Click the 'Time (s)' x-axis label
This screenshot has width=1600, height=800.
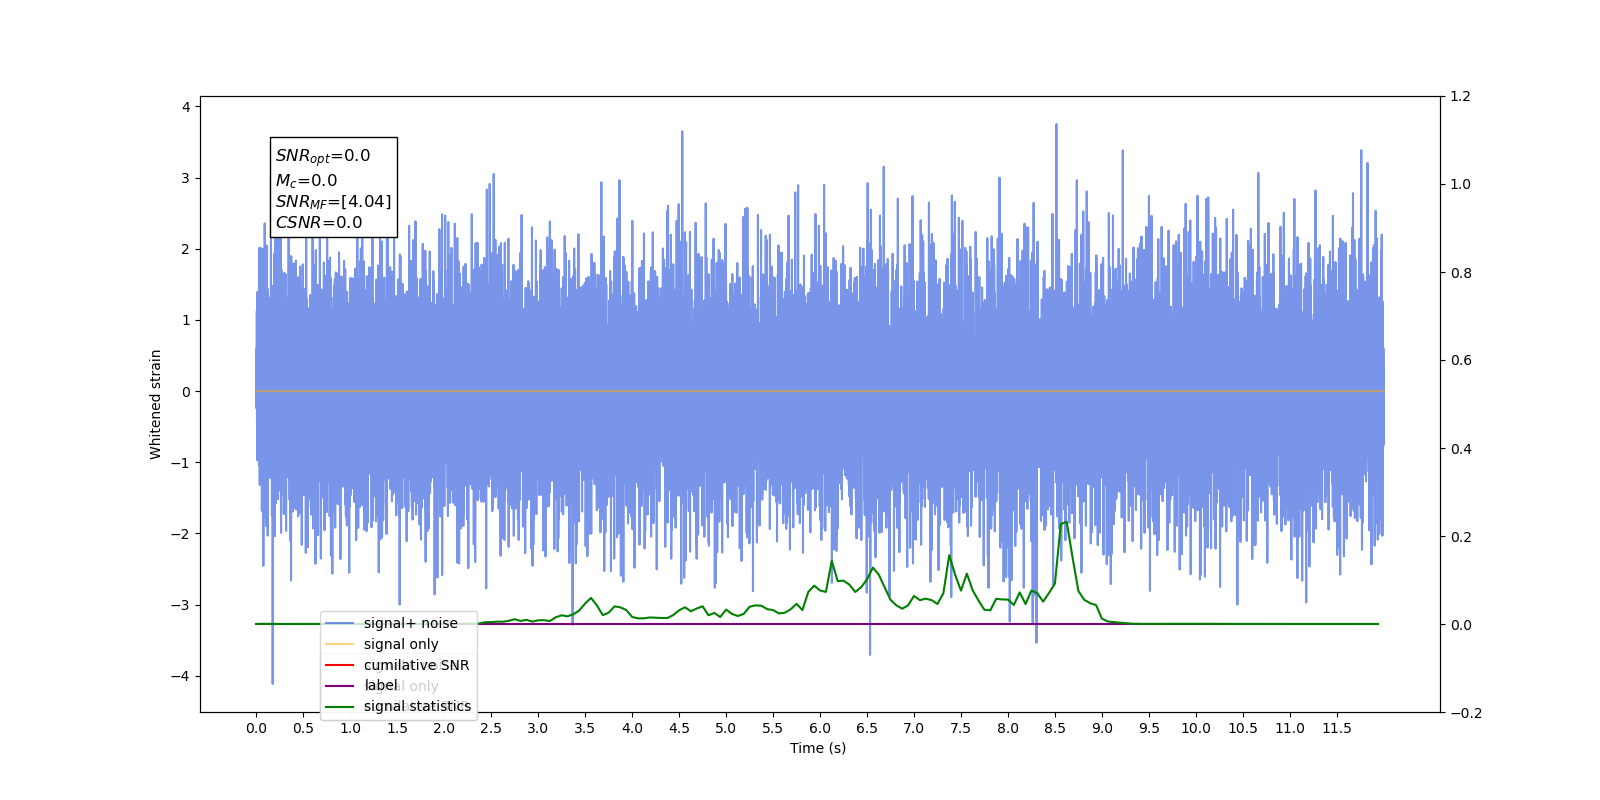coord(818,748)
